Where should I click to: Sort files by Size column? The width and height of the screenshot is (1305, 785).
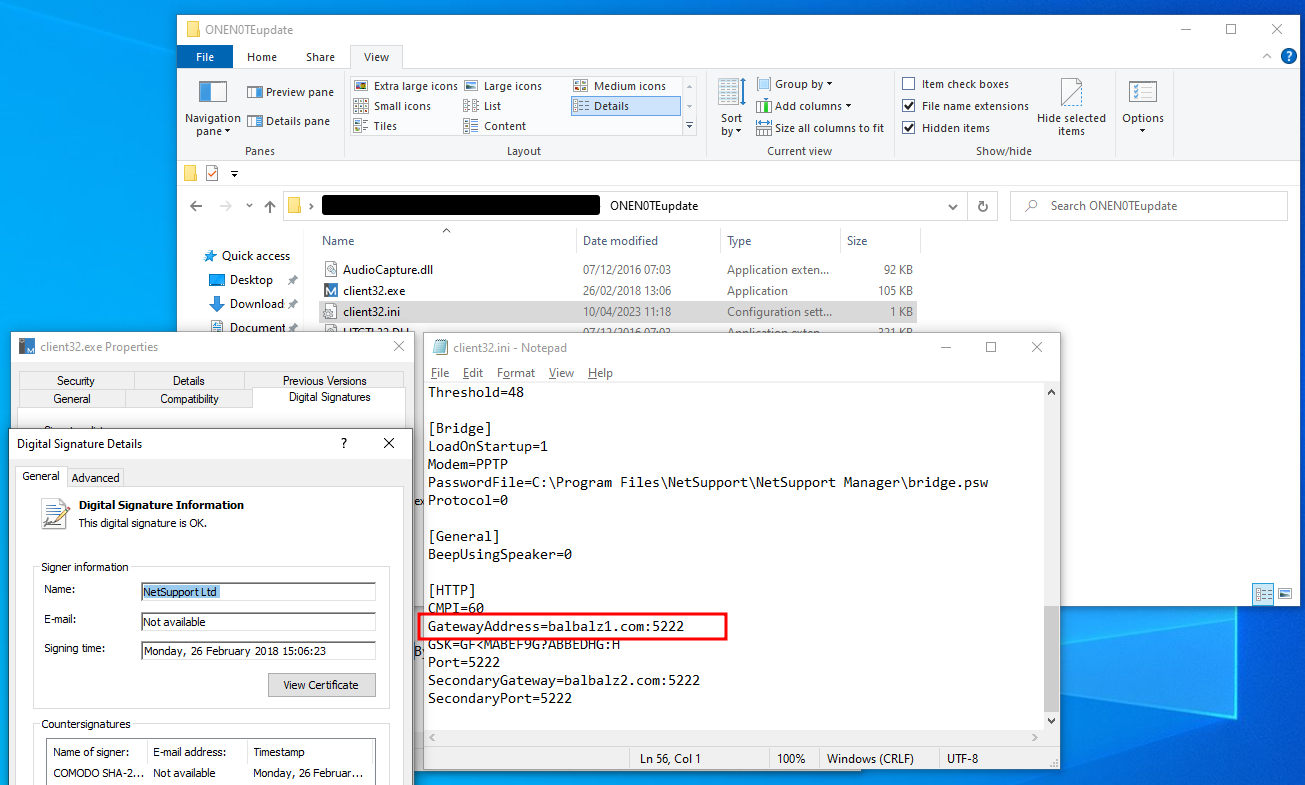pyautogui.click(x=880, y=241)
